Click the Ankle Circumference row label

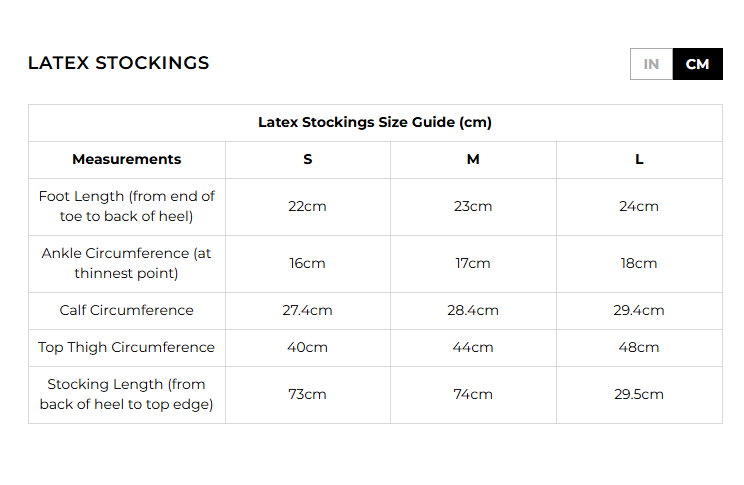coord(127,263)
